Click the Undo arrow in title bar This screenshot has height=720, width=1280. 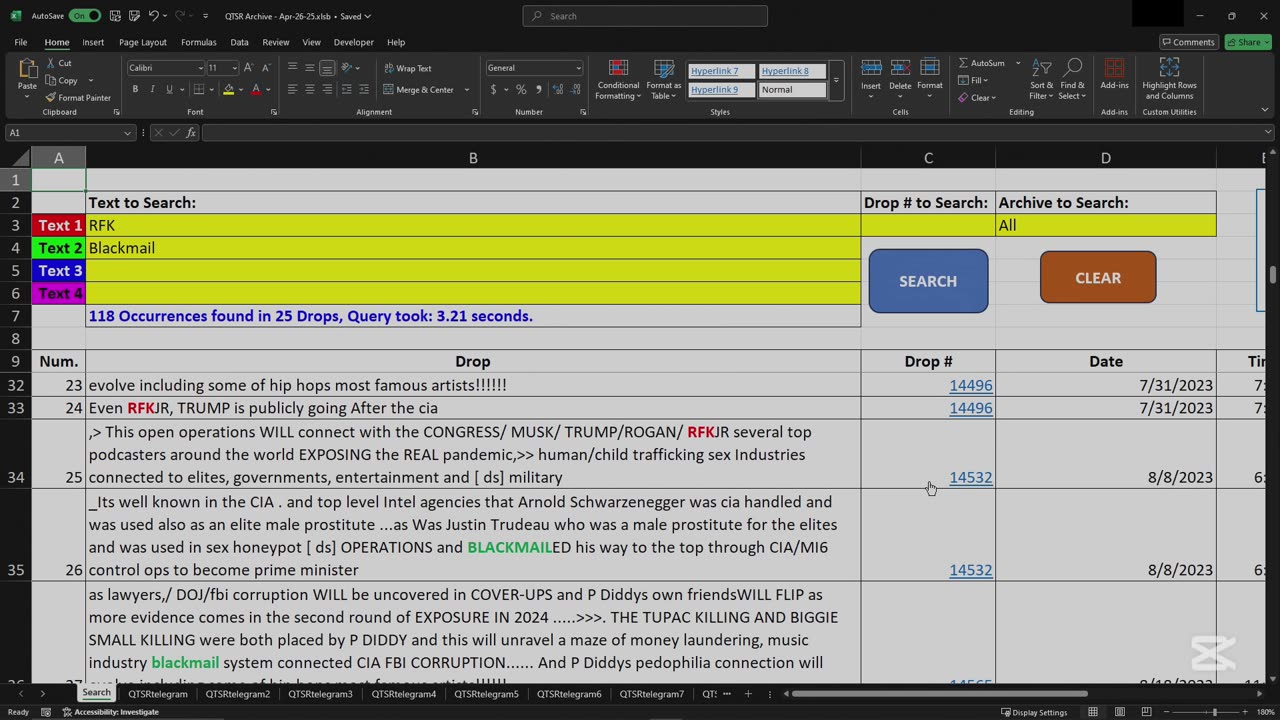pos(153,16)
